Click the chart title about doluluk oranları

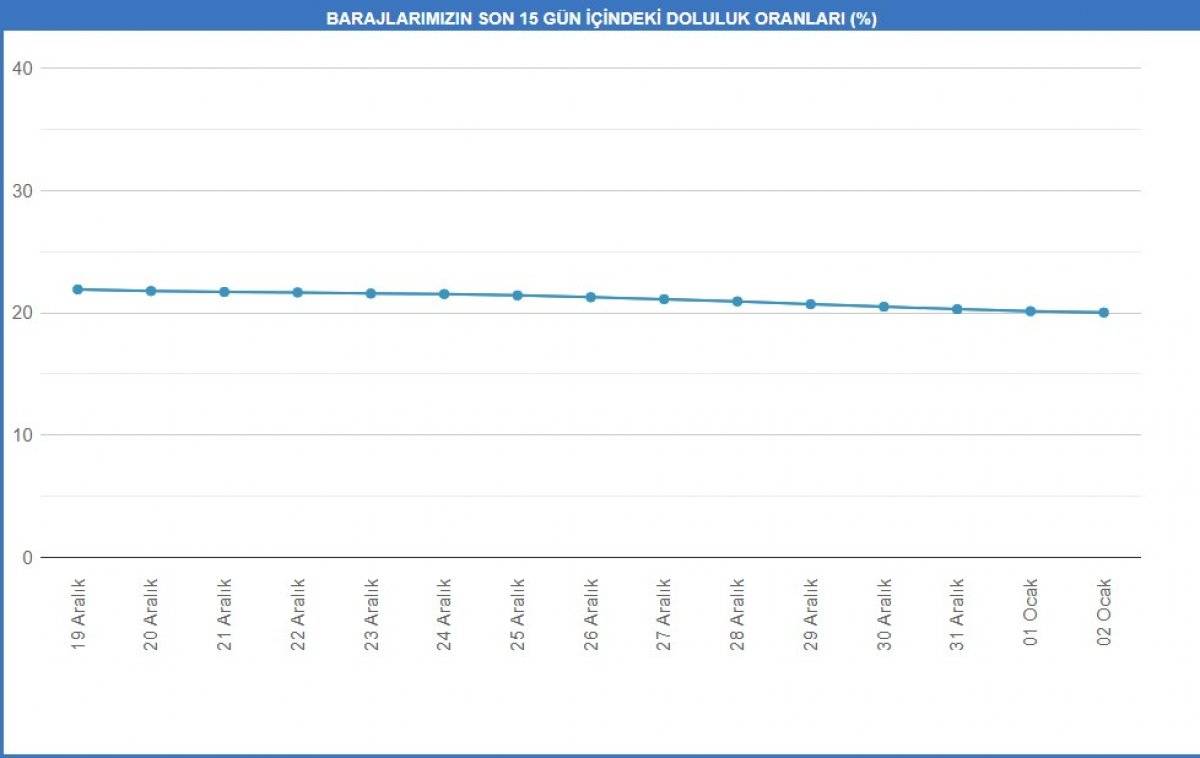click(x=601, y=19)
